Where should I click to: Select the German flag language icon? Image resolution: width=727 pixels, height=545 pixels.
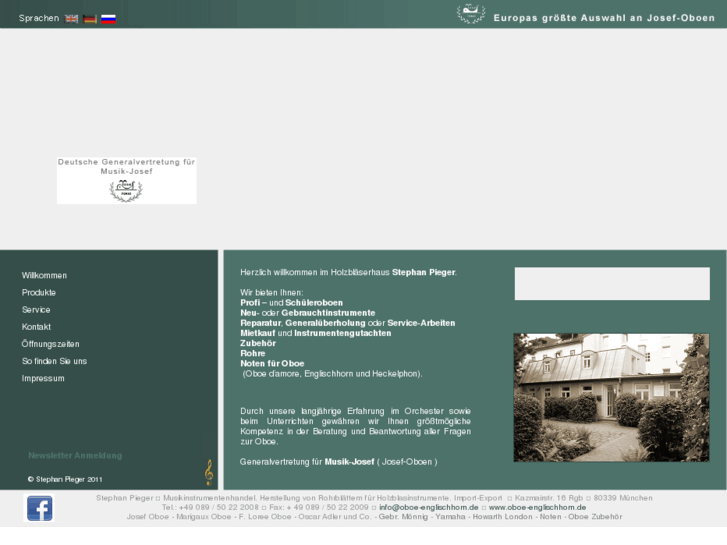(90, 19)
